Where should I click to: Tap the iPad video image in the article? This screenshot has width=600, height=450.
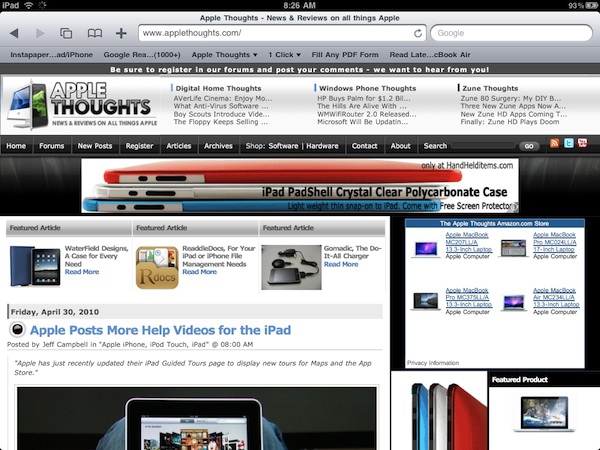[197, 419]
